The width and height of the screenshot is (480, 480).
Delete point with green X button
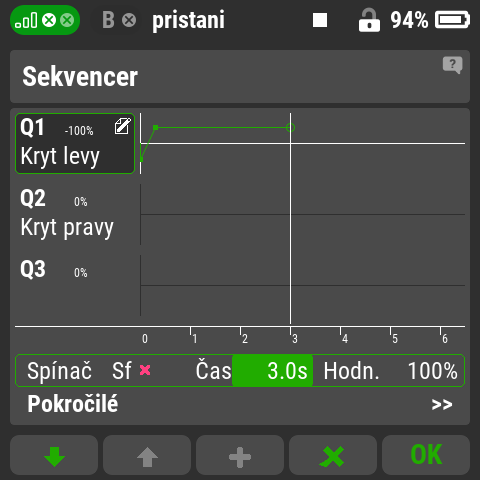coord(333,455)
